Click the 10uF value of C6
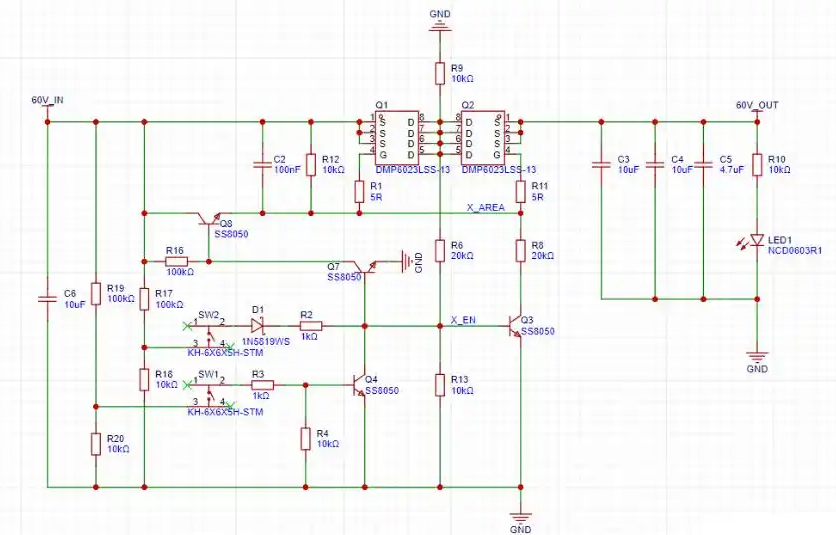The width and height of the screenshot is (836, 535). click(x=75, y=305)
